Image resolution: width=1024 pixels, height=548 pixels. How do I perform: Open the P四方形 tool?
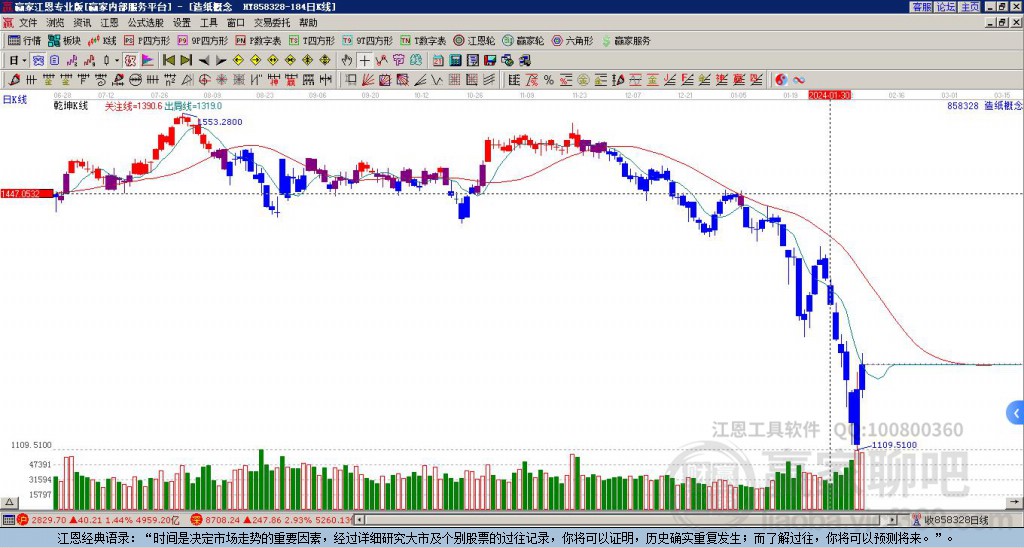click(x=147, y=40)
